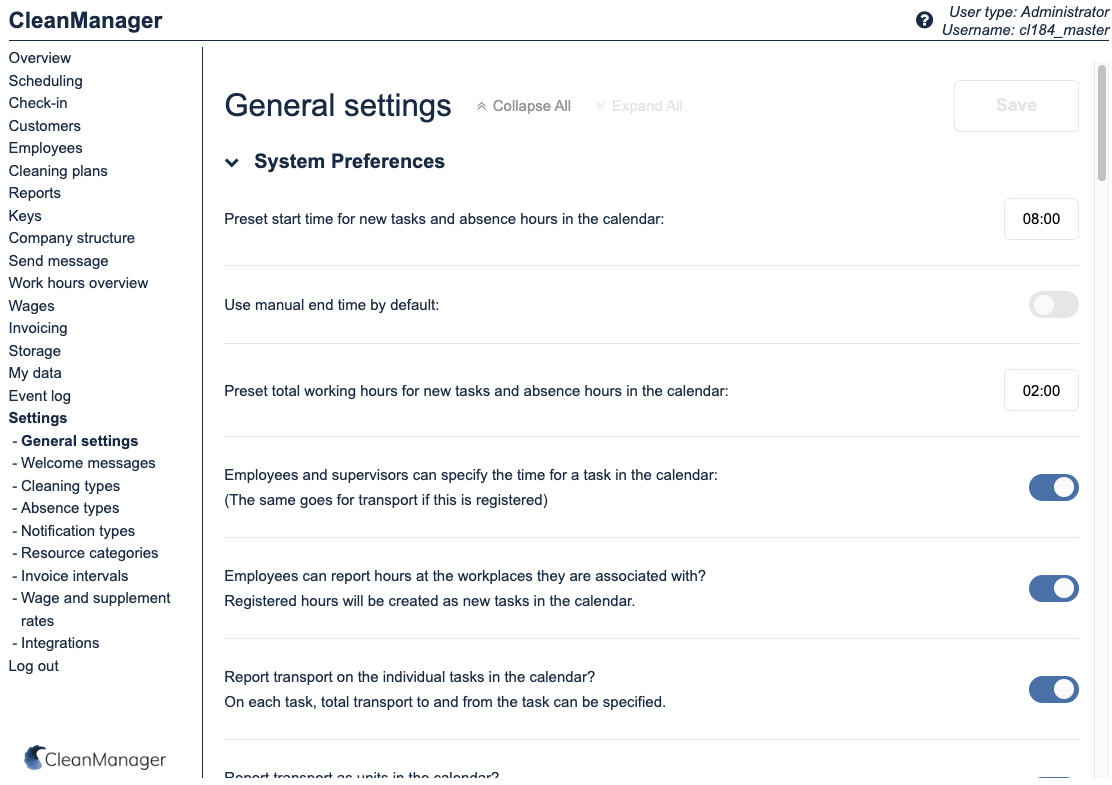The height and width of the screenshot is (785, 1112).
Task: Open the Welcome messages settings submenu
Action: [88, 463]
